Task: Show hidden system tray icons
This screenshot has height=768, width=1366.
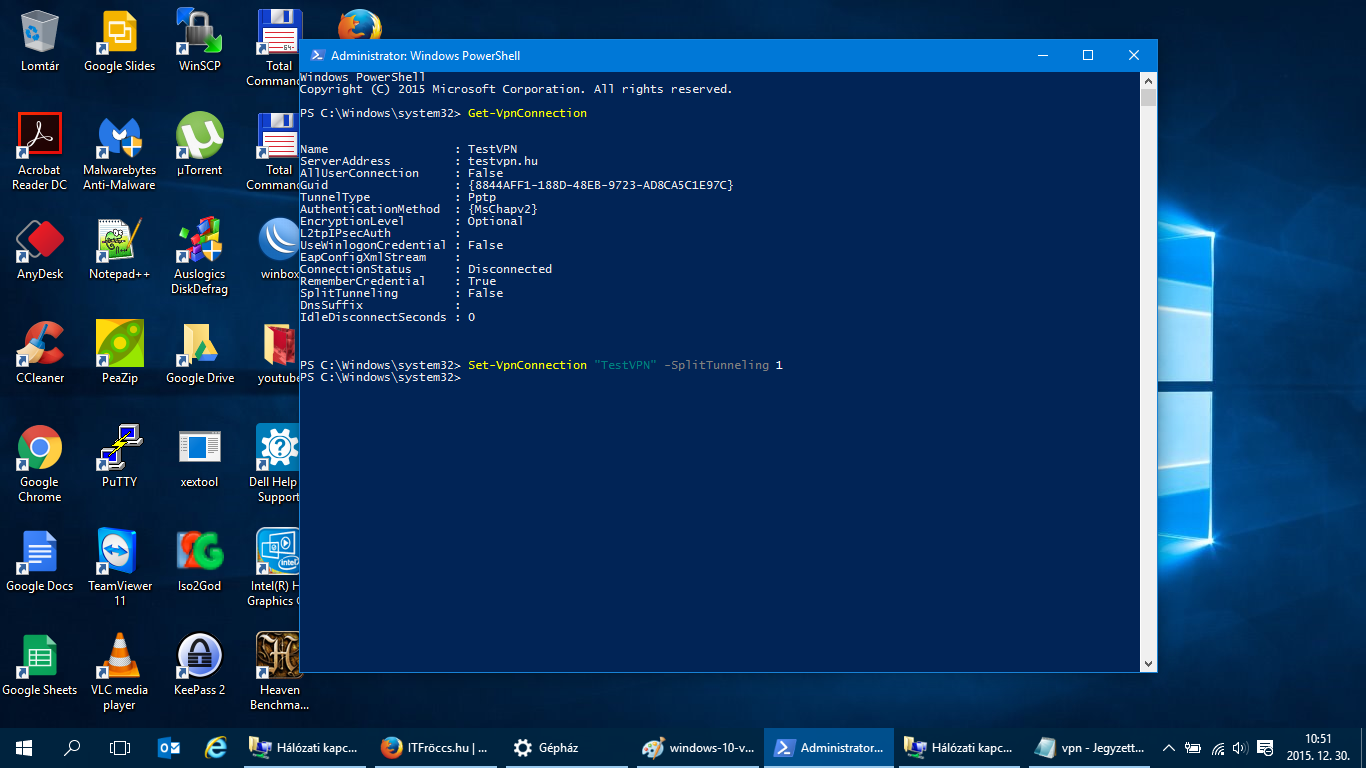Action: (1168, 747)
